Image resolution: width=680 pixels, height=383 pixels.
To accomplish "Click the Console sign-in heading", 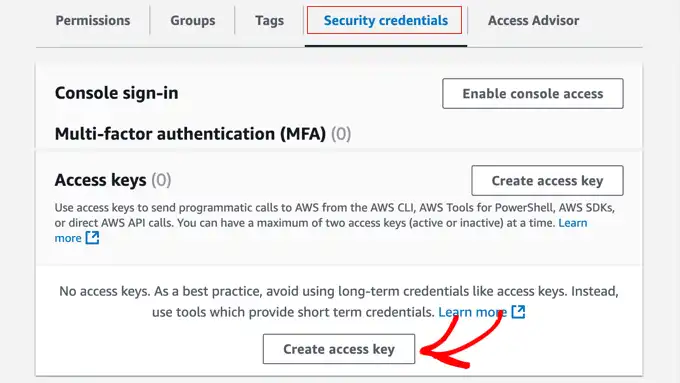I will 117,93.
